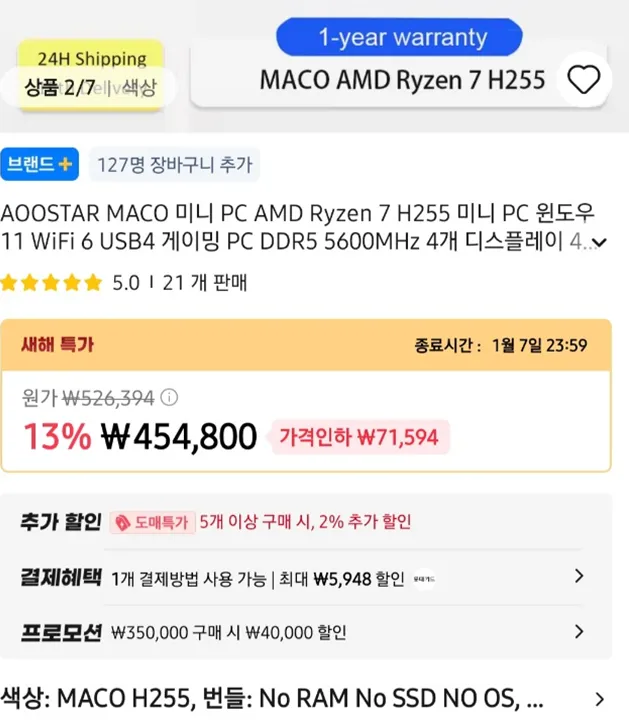Open the 색상 options selector arrow
Screen dimensions: 629x728
pyautogui.click(x=599, y=698)
